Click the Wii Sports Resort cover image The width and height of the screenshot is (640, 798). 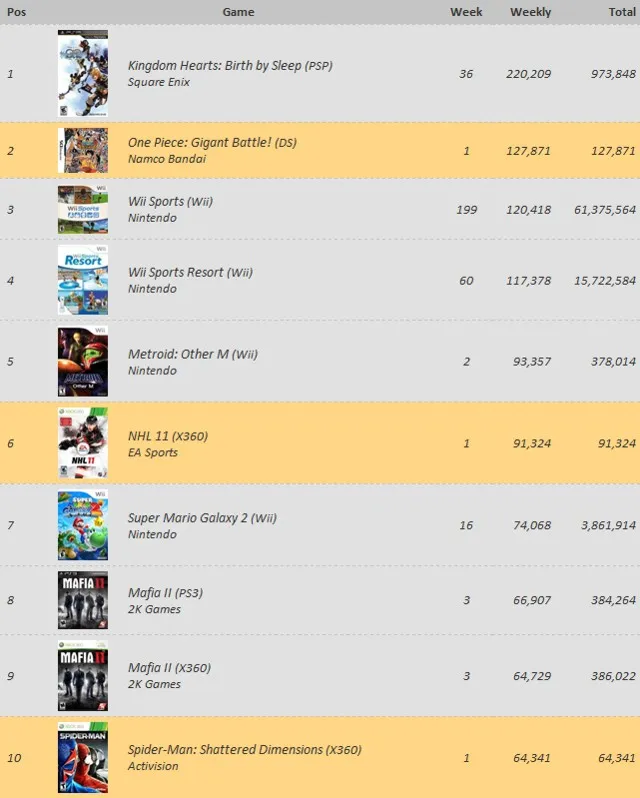(83, 280)
